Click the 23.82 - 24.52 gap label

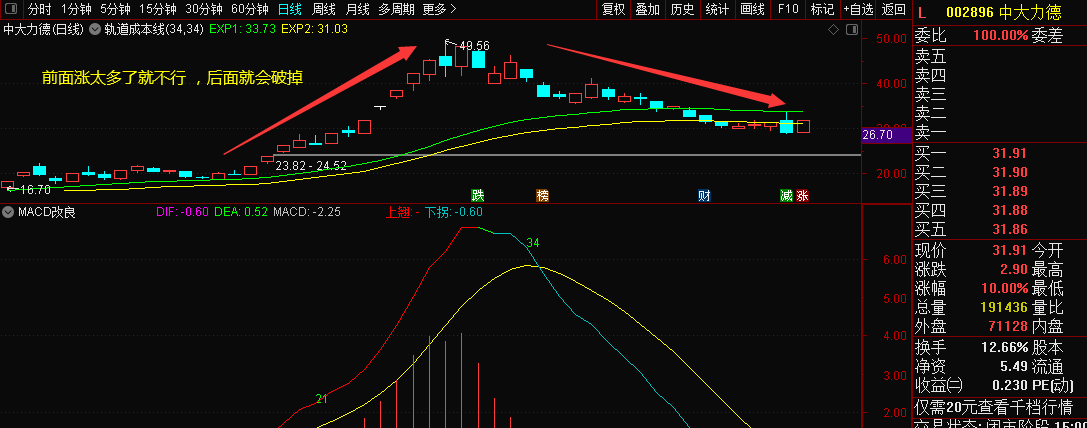point(311,166)
